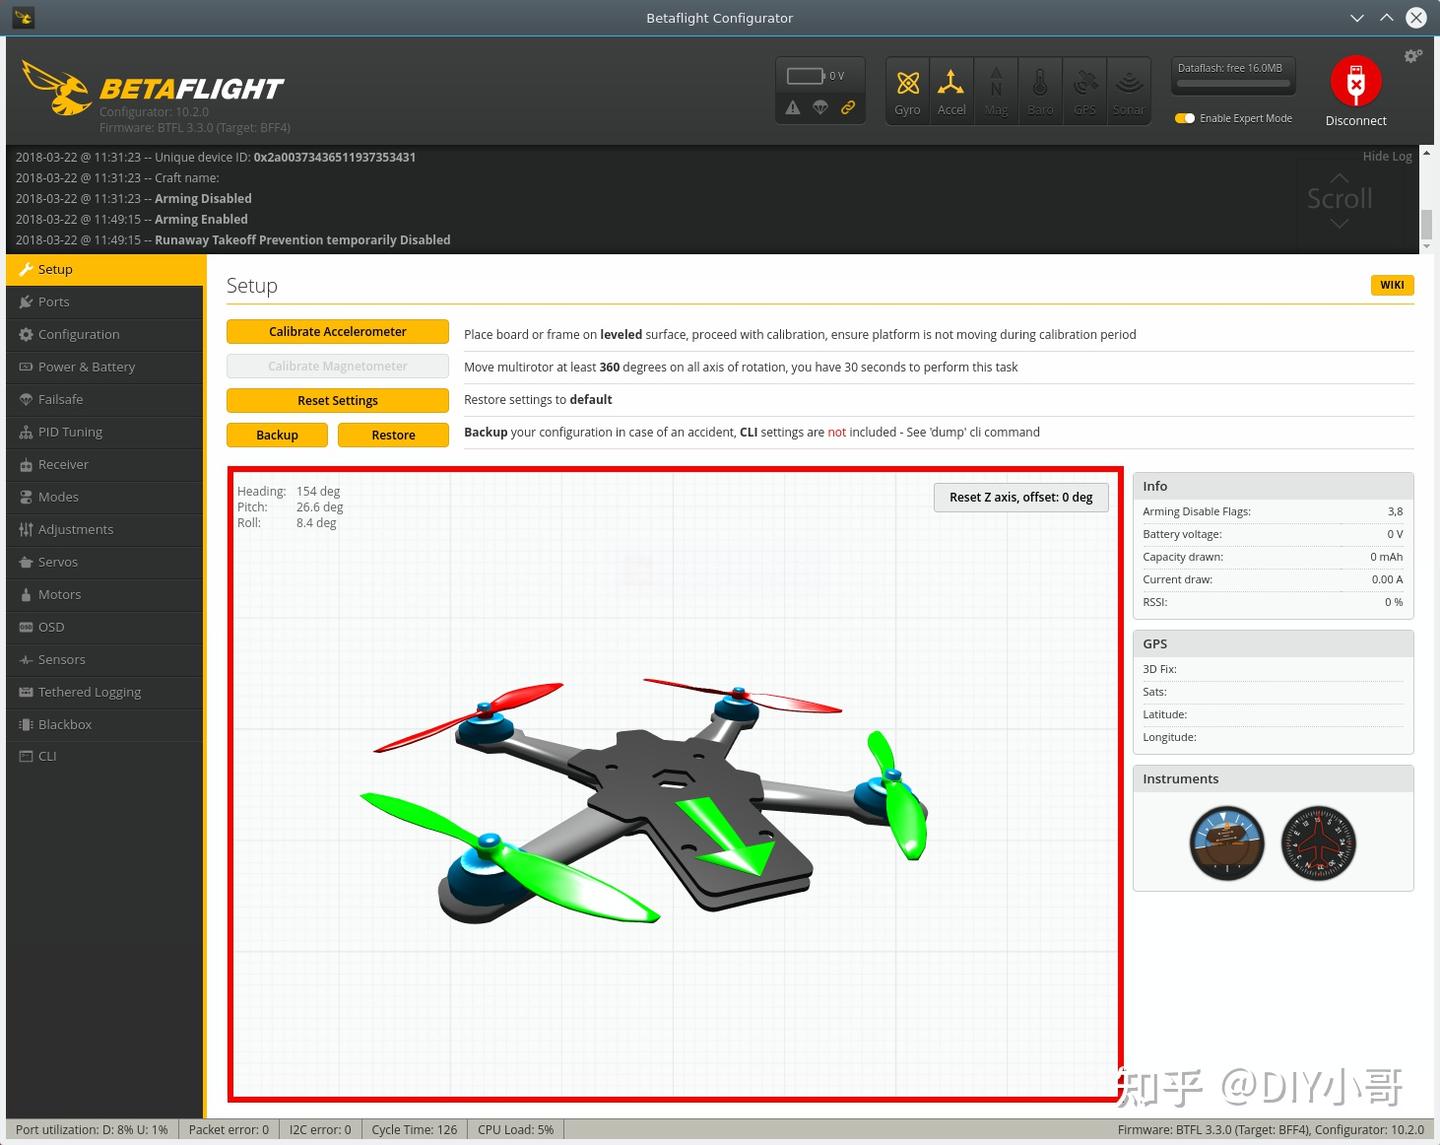Click the USB connection link icon
The height and width of the screenshot is (1145, 1440).
coord(848,108)
